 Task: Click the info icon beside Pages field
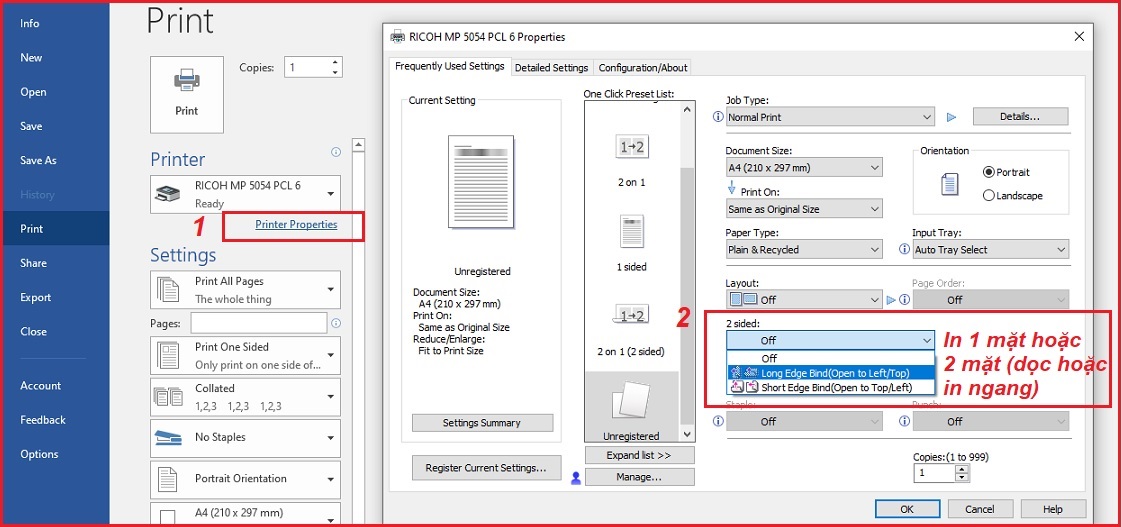pyautogui.click(x=336, y=323)
